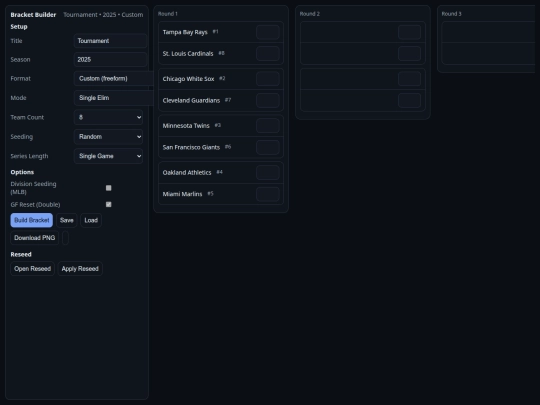Open the Format dropdown

pyautogui.click(x=114, y=79)
